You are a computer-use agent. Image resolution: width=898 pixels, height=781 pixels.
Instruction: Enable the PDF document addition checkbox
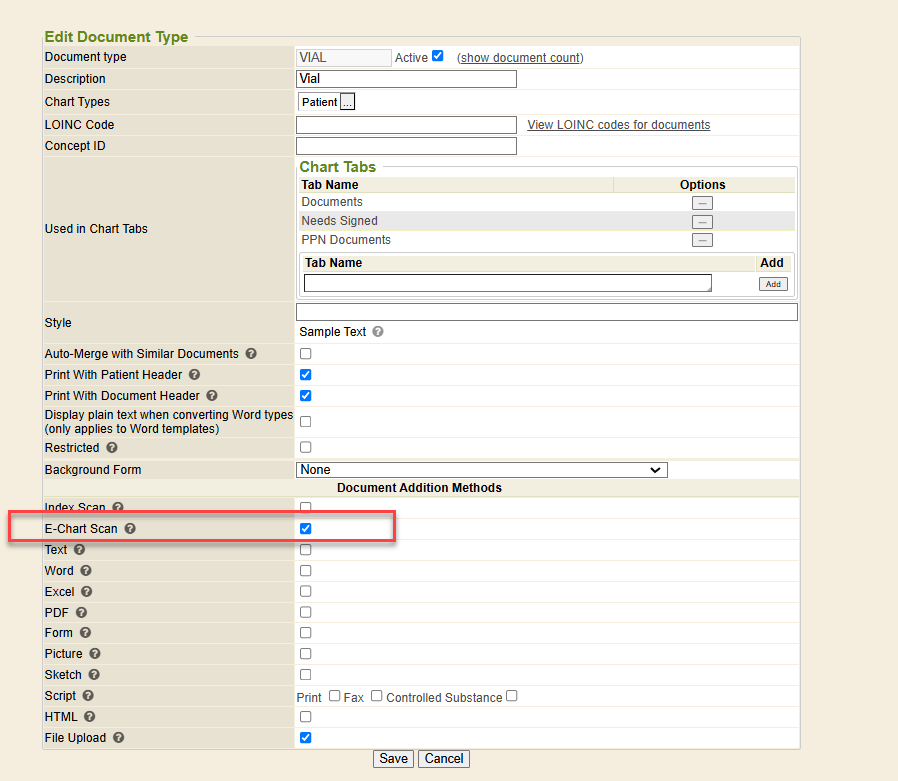coord(306,612)
